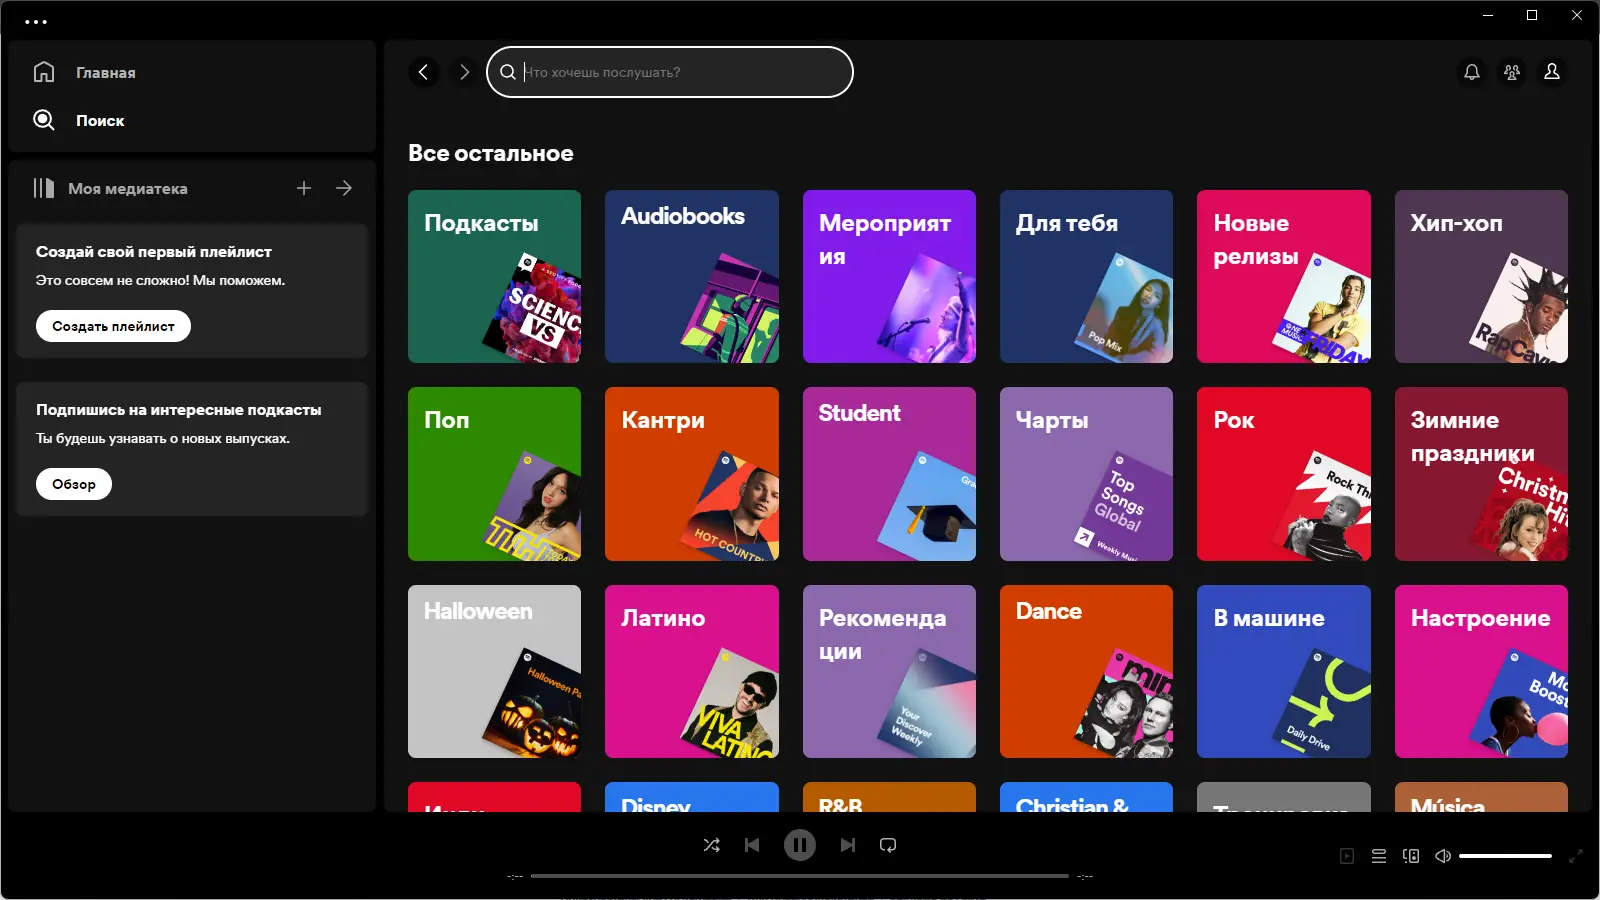
Task: Go to Главная home page
Action: point(85,72)
